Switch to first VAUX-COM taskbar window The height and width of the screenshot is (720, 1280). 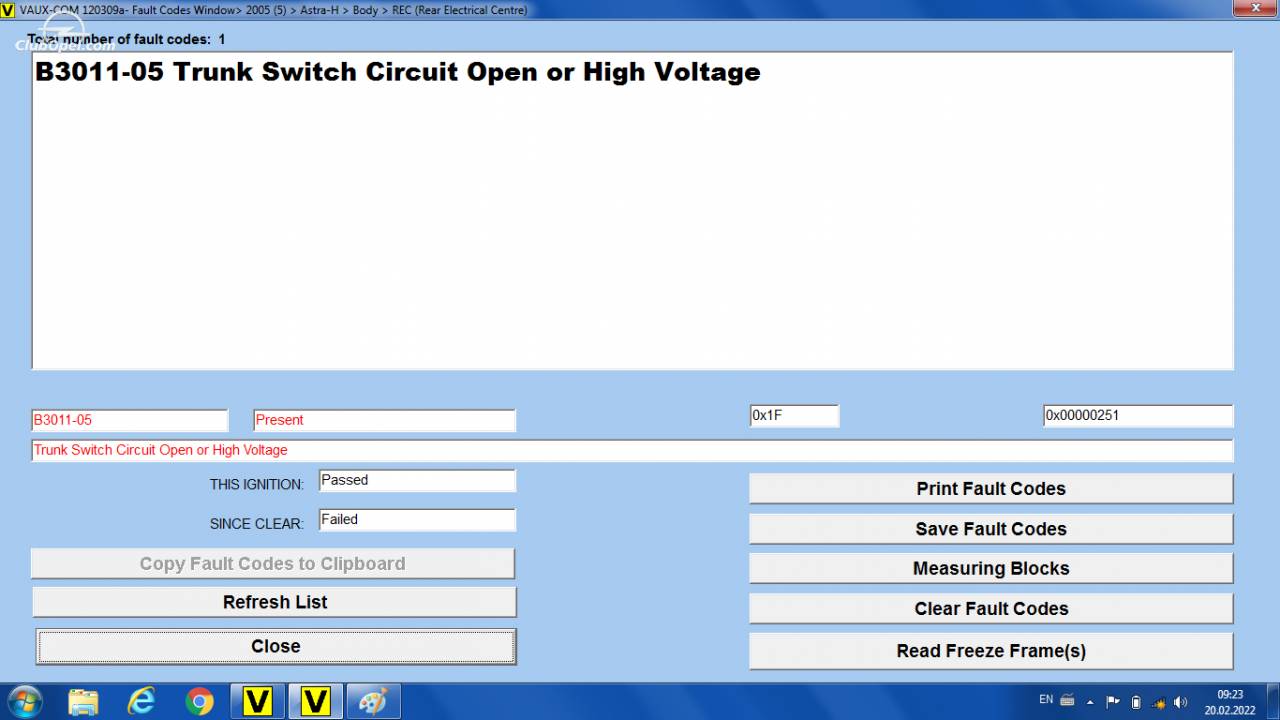point(258,701)
